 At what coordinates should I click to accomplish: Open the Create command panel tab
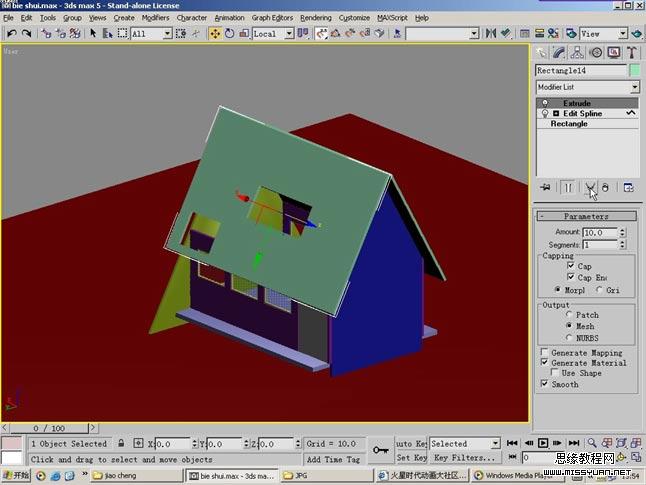tap(541, 52)
